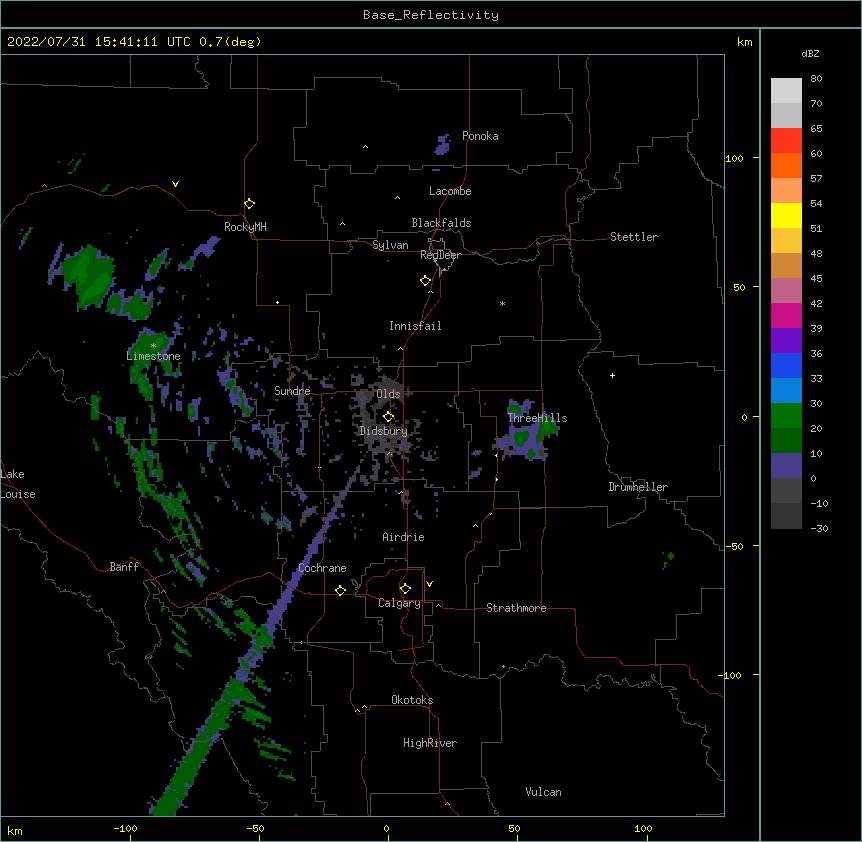Select the white dBZ 80 color swatch
This screenshot has height=842, width=862.
[786, 91]
